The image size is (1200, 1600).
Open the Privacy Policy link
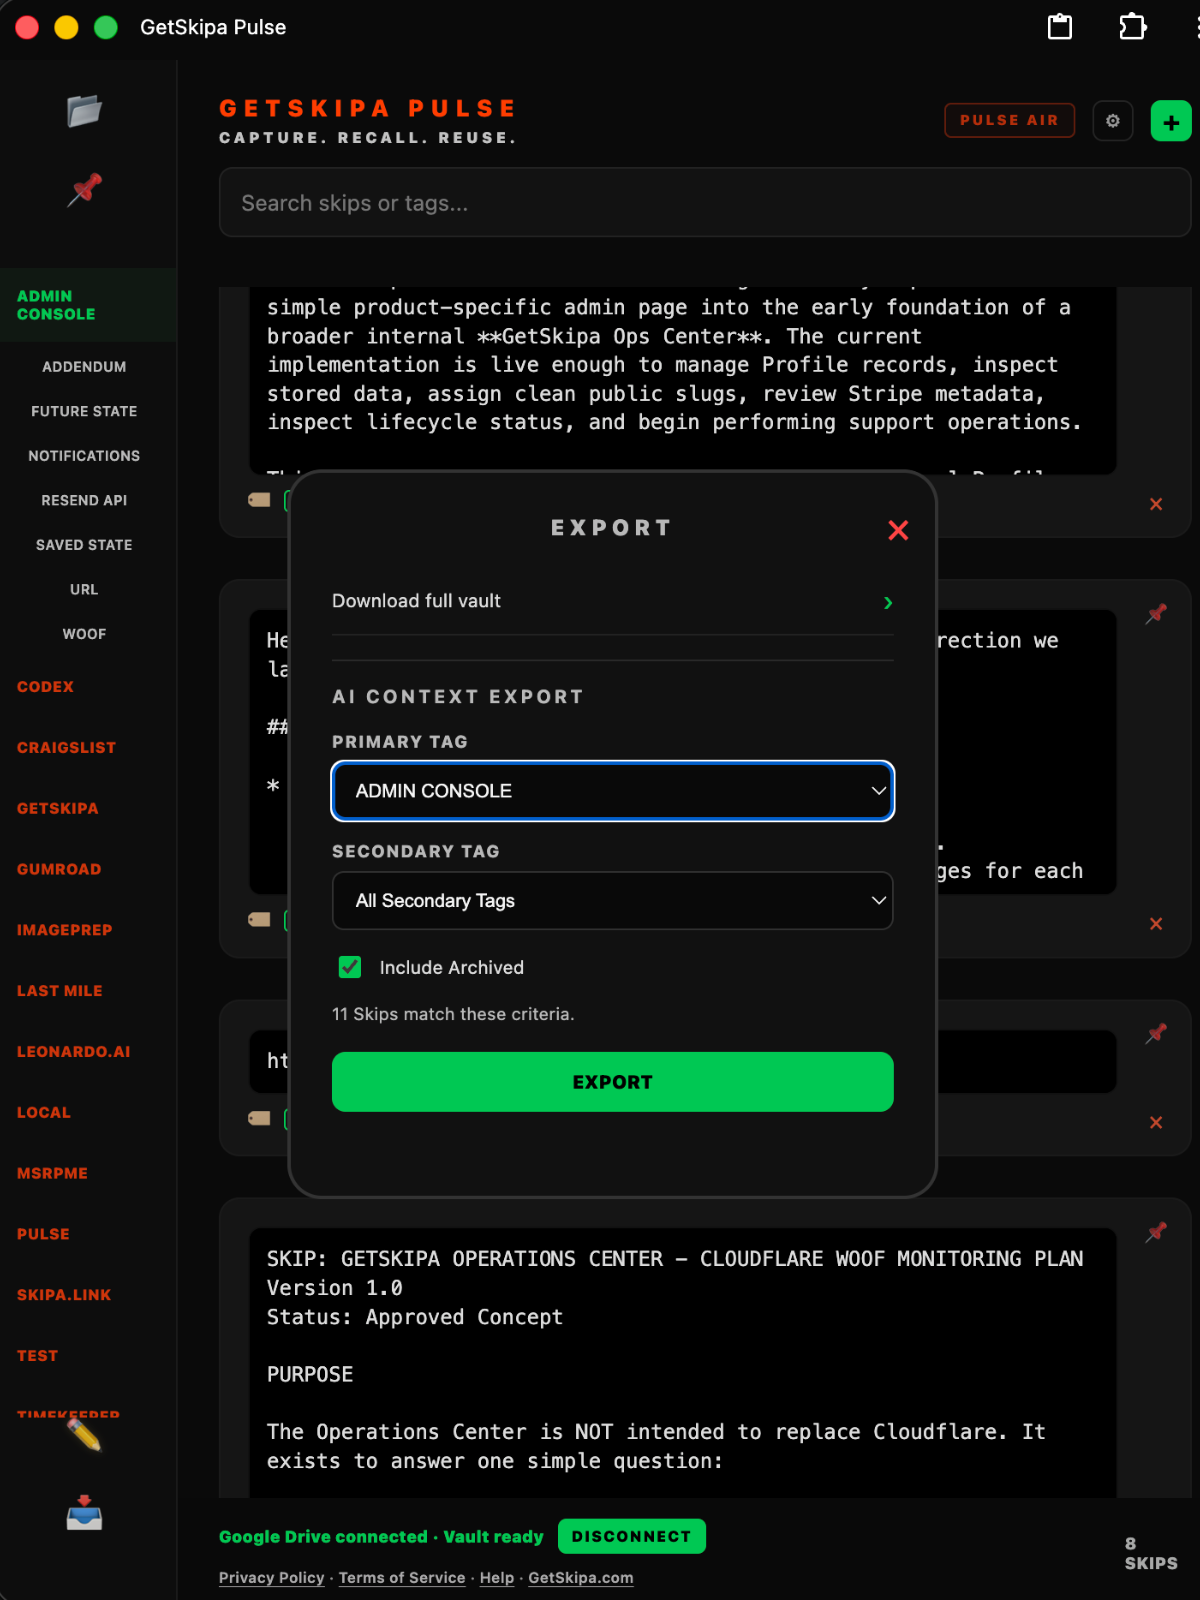pos(271,1578)
